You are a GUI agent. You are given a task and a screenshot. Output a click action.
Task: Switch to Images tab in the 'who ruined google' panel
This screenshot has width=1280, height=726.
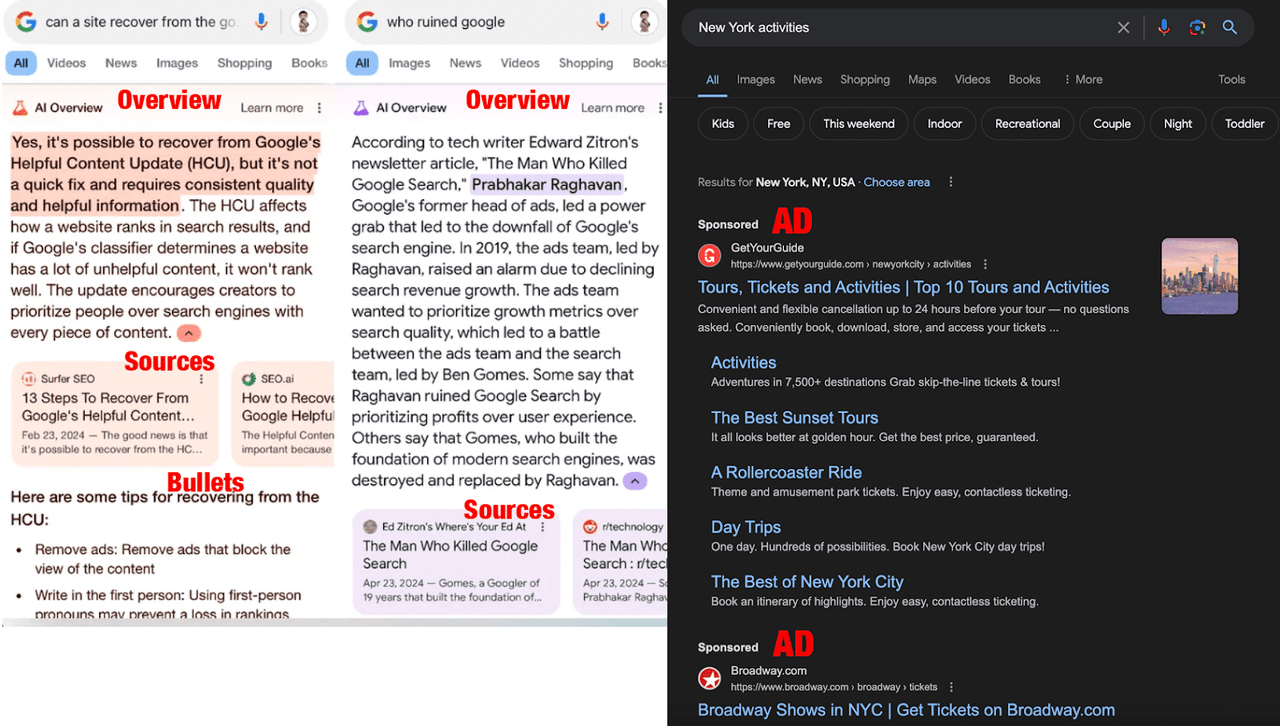click(409, 63)
